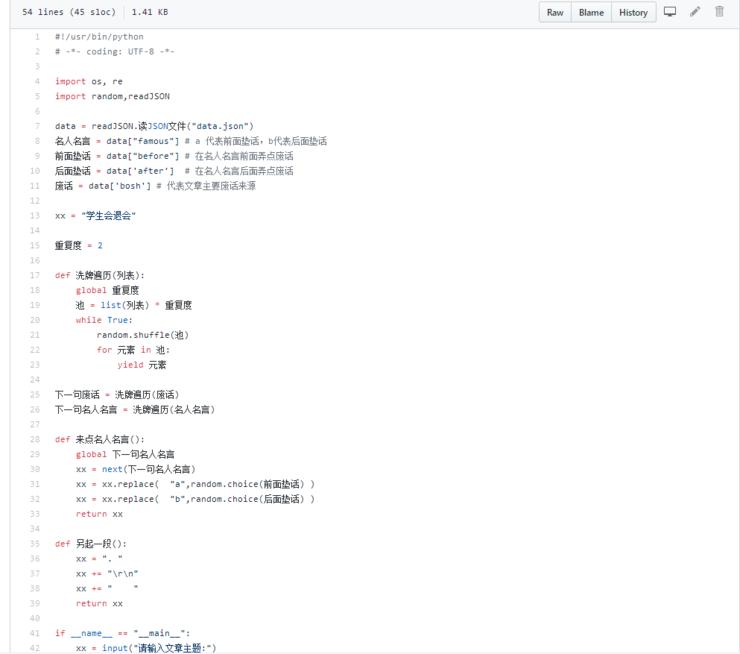Click the '1.41 KB' file size text
This screenshot has width=740, height=654.
click(150, 12)
